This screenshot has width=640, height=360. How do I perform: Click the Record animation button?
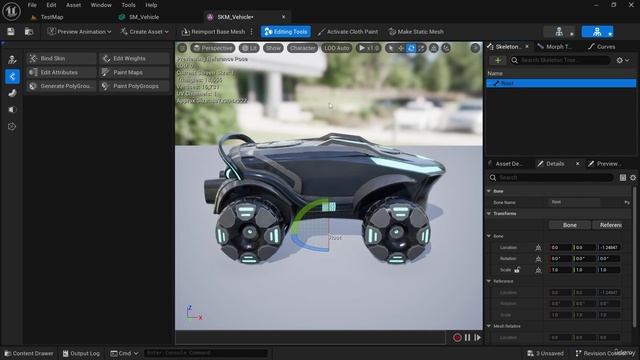457,338
